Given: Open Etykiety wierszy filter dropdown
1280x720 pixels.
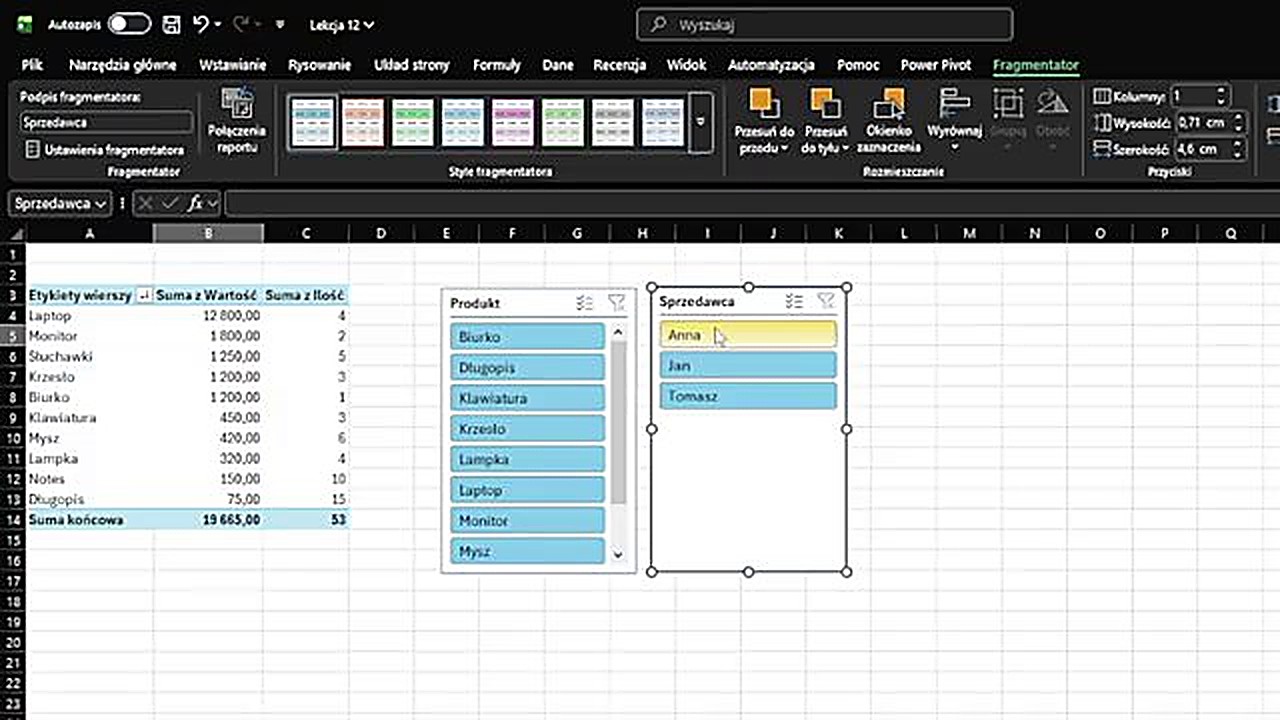Looking at the screenshot, I should click(144, 296).
